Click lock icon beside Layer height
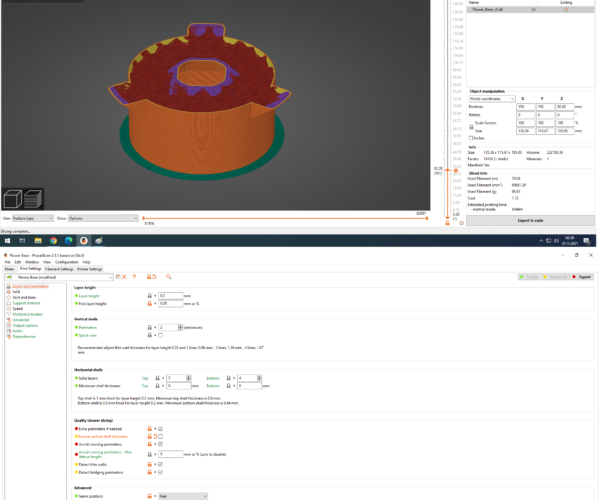This screenshot has width=600, height=500. pyautogui.click(x=150, y=296)
